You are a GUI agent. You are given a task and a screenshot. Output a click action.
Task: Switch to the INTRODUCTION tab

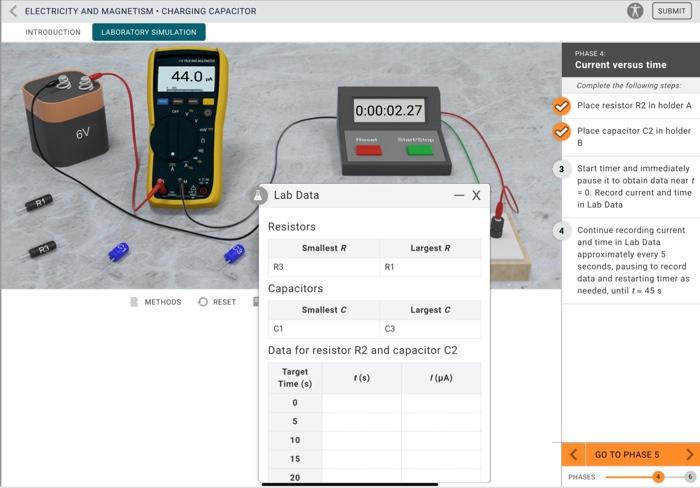(x=53, y=32)
